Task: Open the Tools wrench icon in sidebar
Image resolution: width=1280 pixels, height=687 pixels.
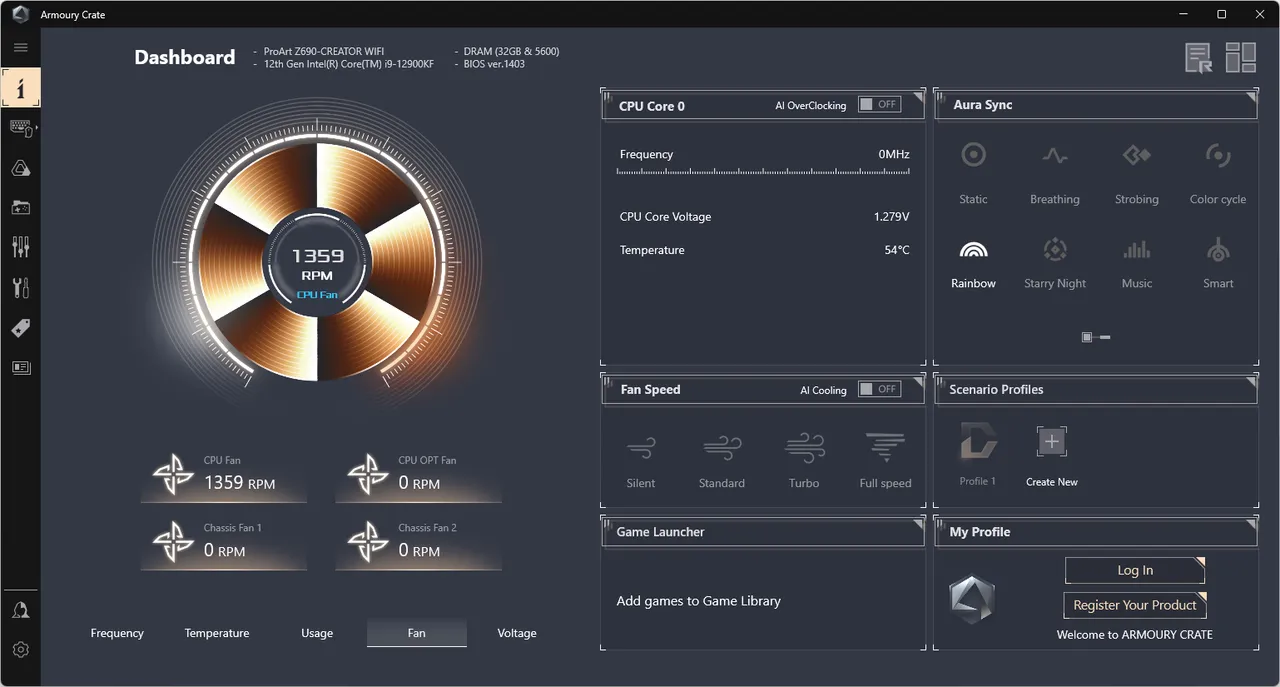Action: [x=20, y=288]
